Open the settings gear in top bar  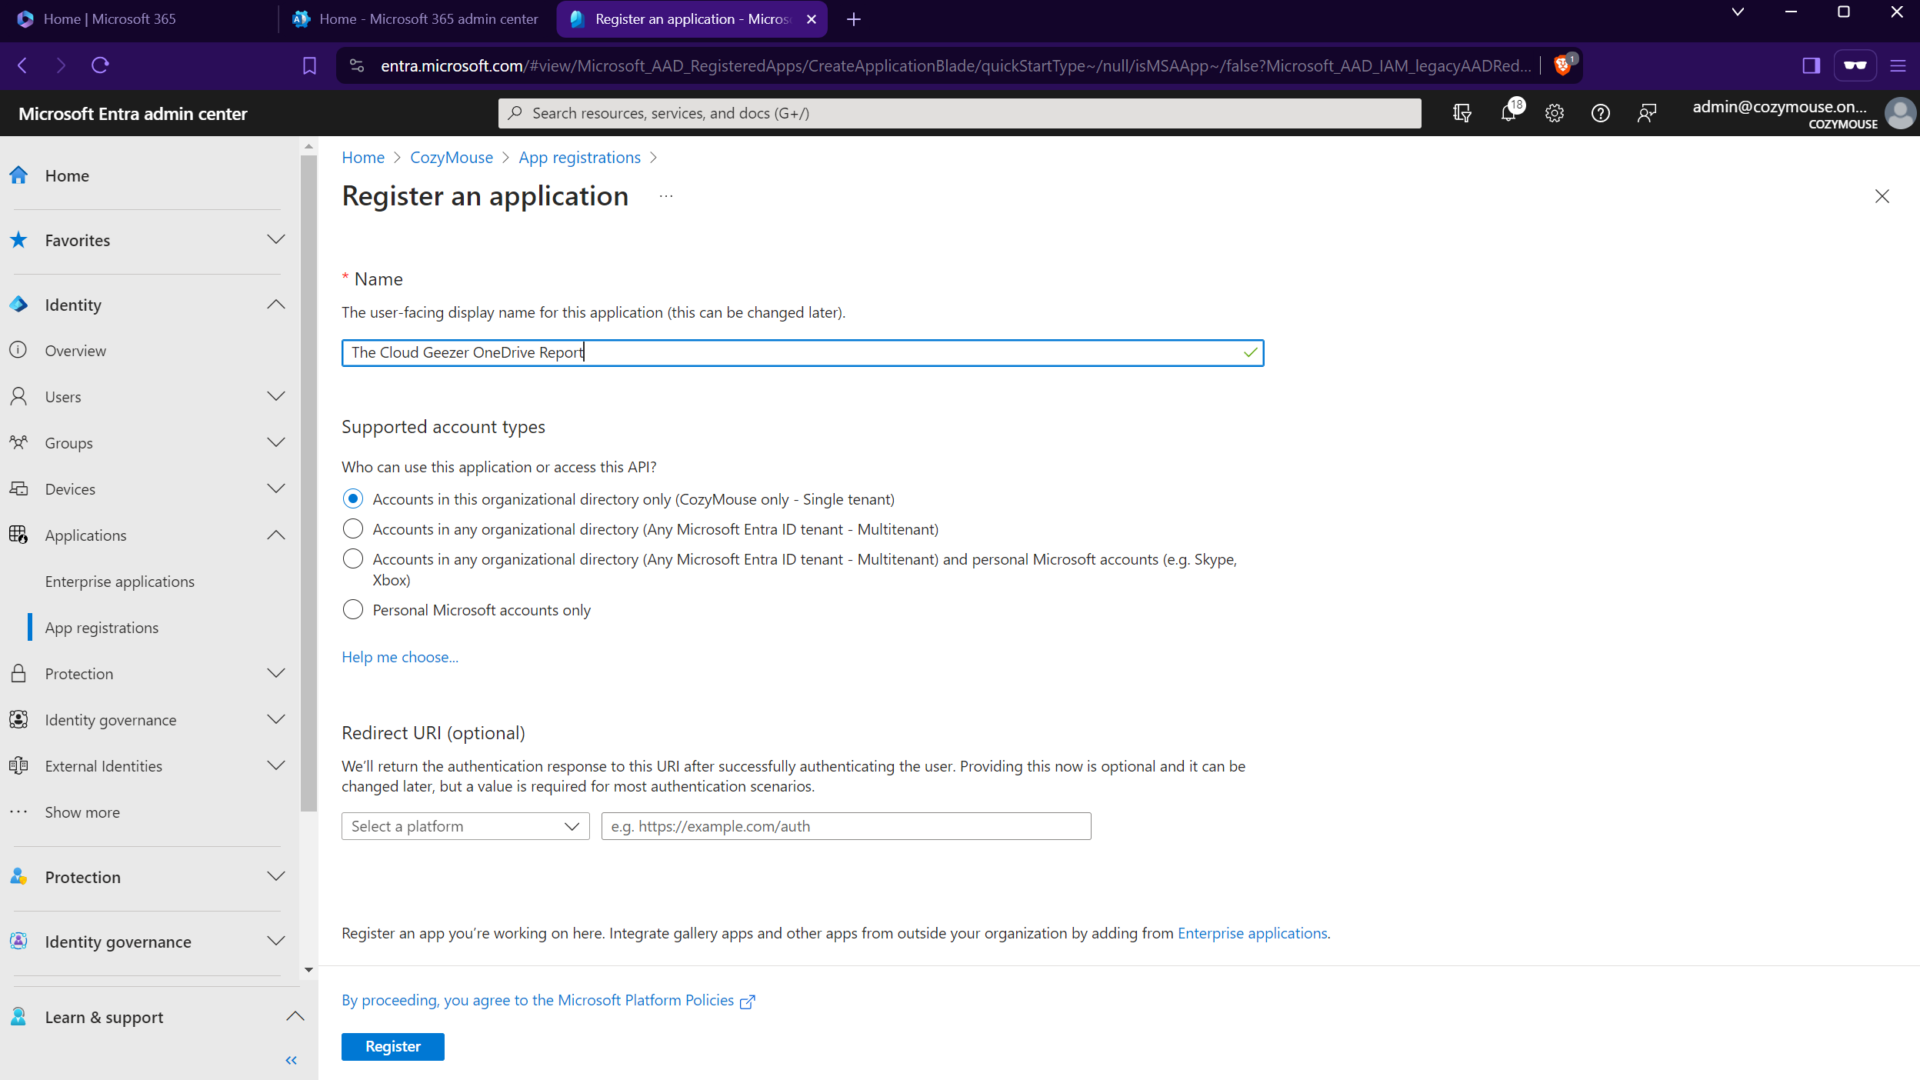click(x=1554, y=113)
